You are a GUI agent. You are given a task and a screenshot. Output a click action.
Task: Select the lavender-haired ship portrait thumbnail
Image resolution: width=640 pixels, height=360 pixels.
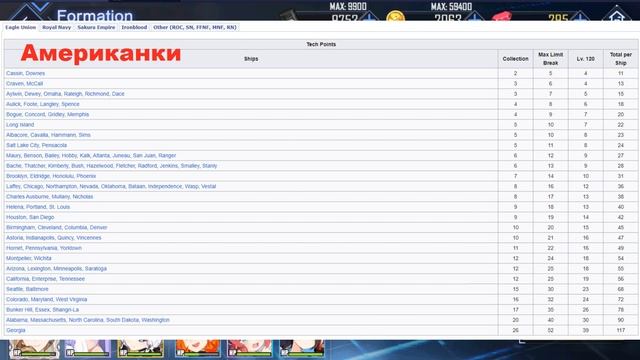[x=88, y=348]
